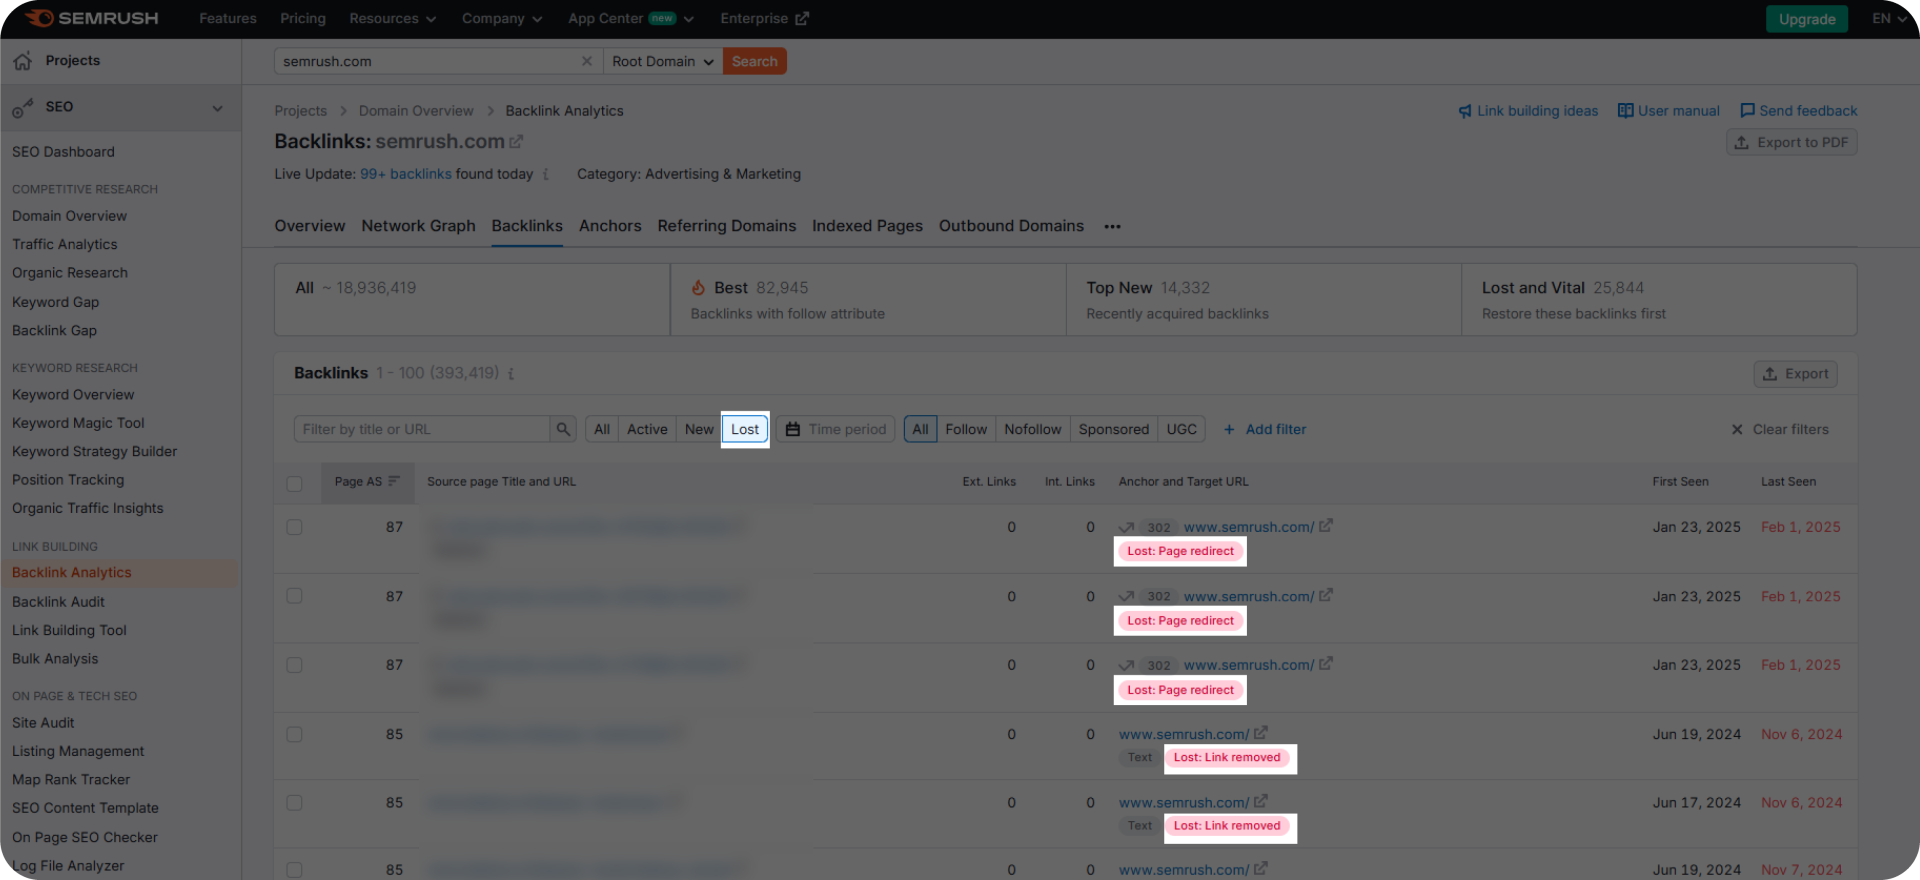Image resolution: width=1920 pixels, height=880 pixels.
Task: Expand the Resources menu
Action: (x=392, y=18)
